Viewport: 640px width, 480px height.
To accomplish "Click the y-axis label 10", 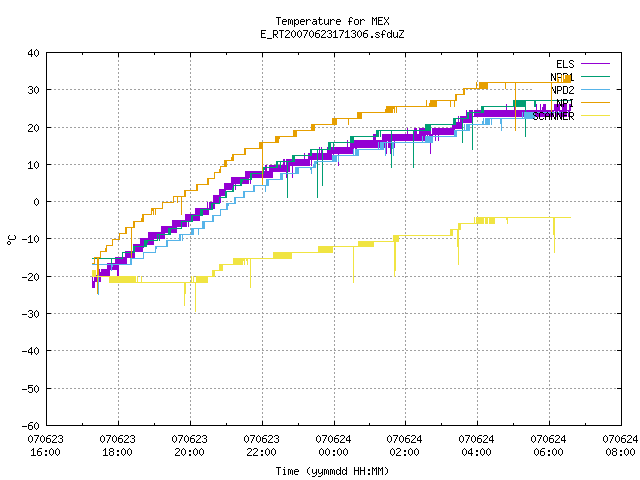I will (x=33, y=165).
